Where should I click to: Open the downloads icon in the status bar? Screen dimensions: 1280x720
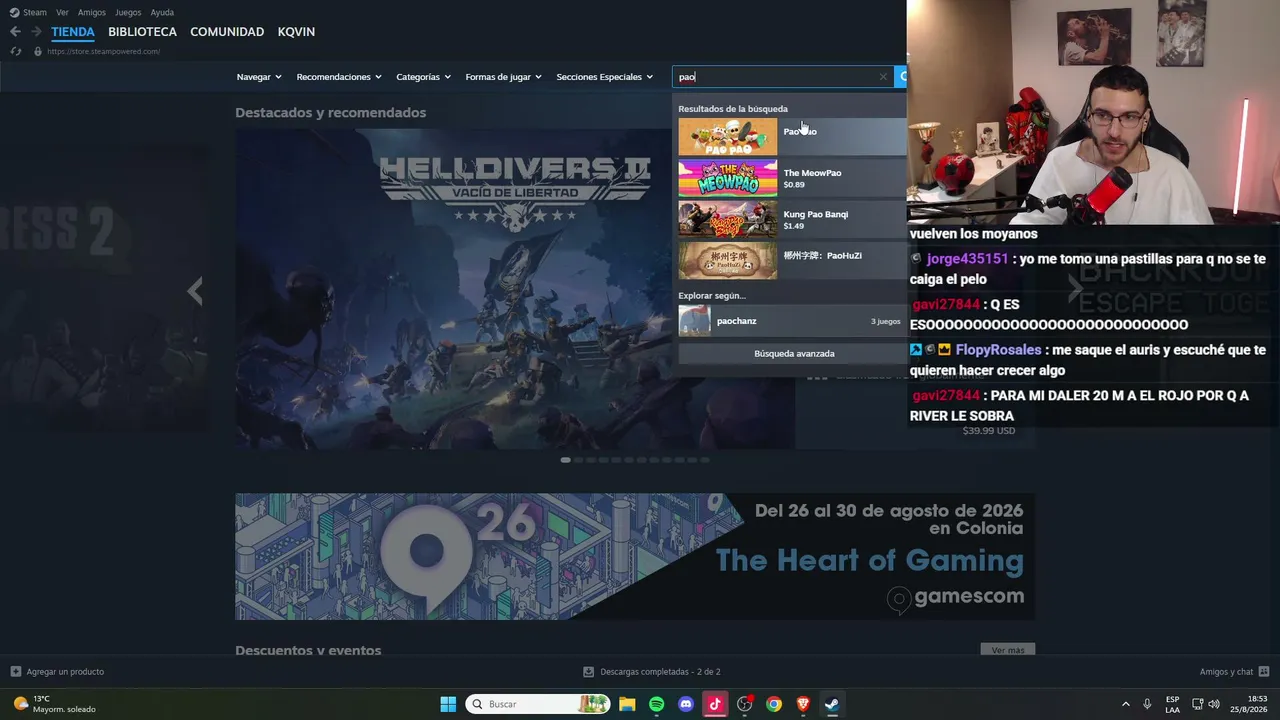(x=589, y=671)
